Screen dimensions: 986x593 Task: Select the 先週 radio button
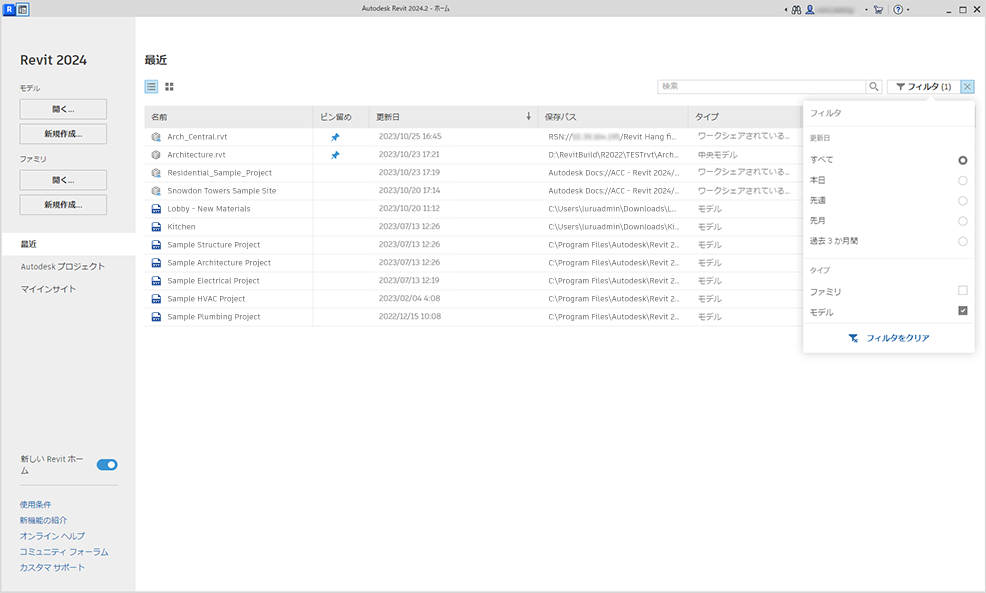(962, 201)
